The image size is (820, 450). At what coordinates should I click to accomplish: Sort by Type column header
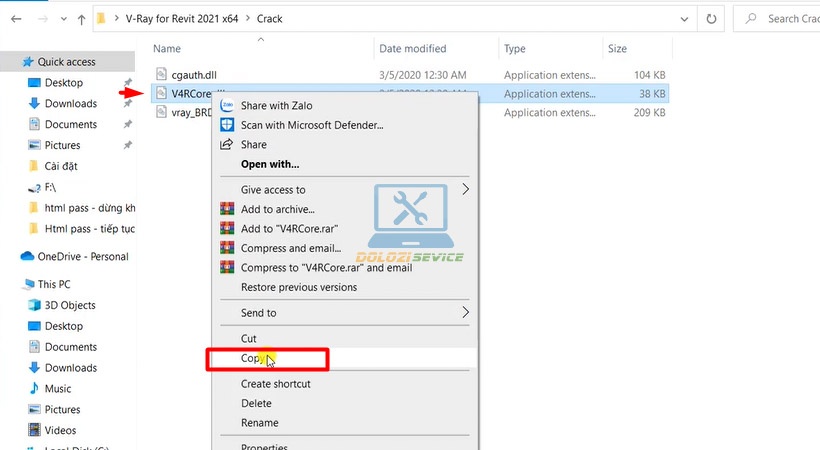515,49
